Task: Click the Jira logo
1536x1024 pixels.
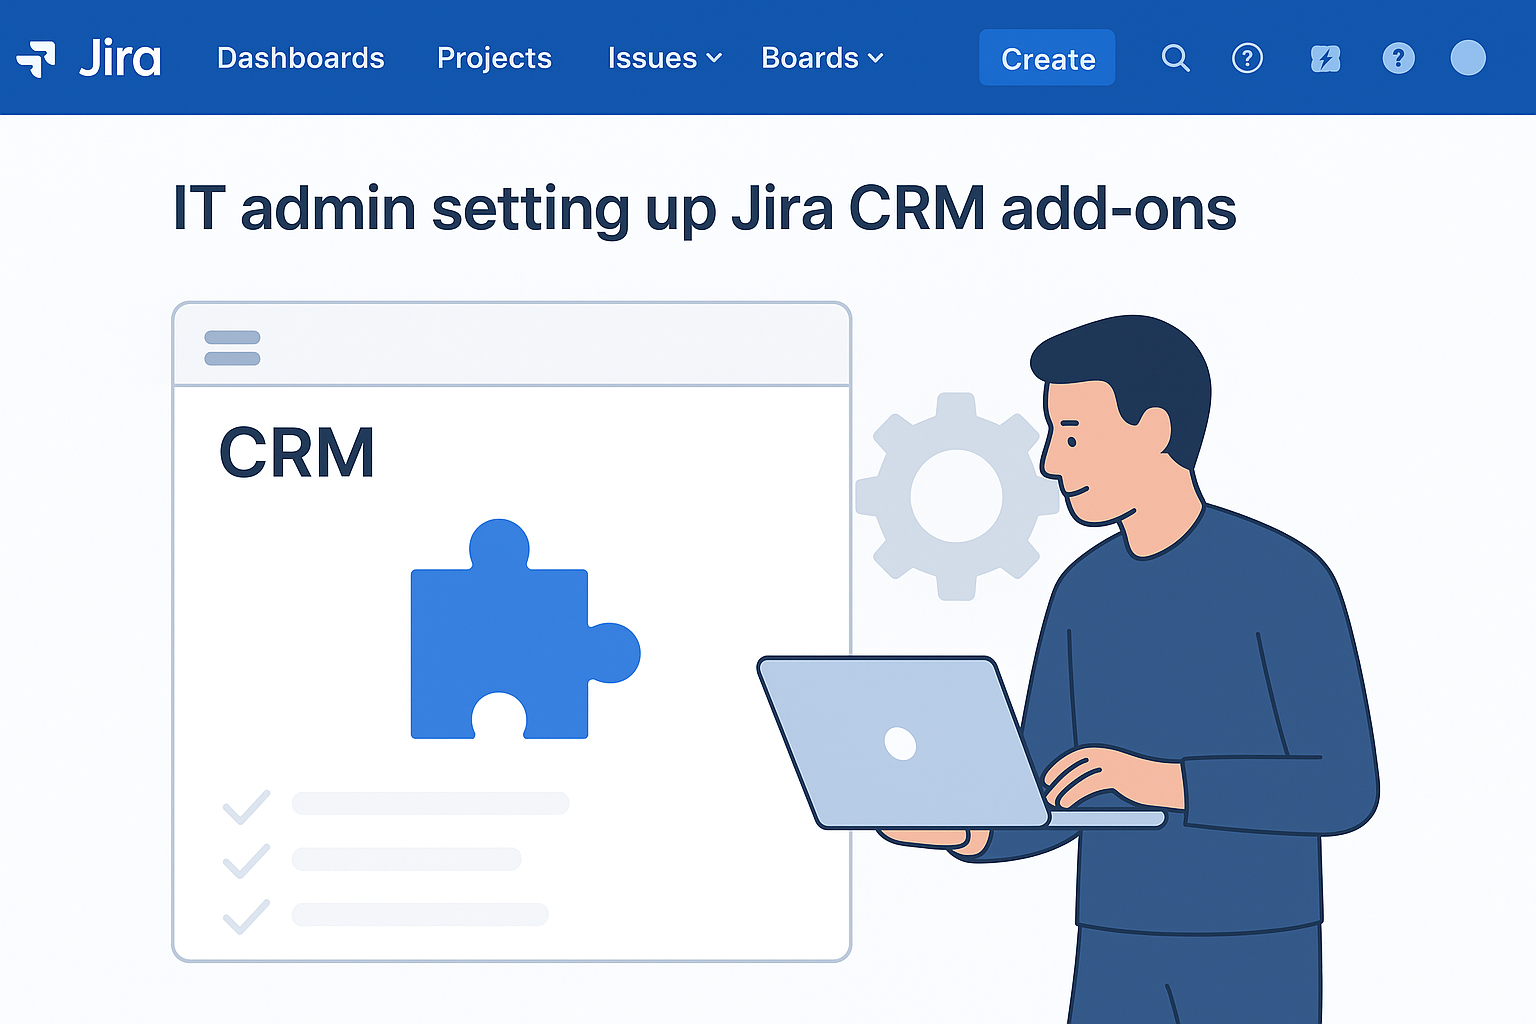Action: [89, 58]
